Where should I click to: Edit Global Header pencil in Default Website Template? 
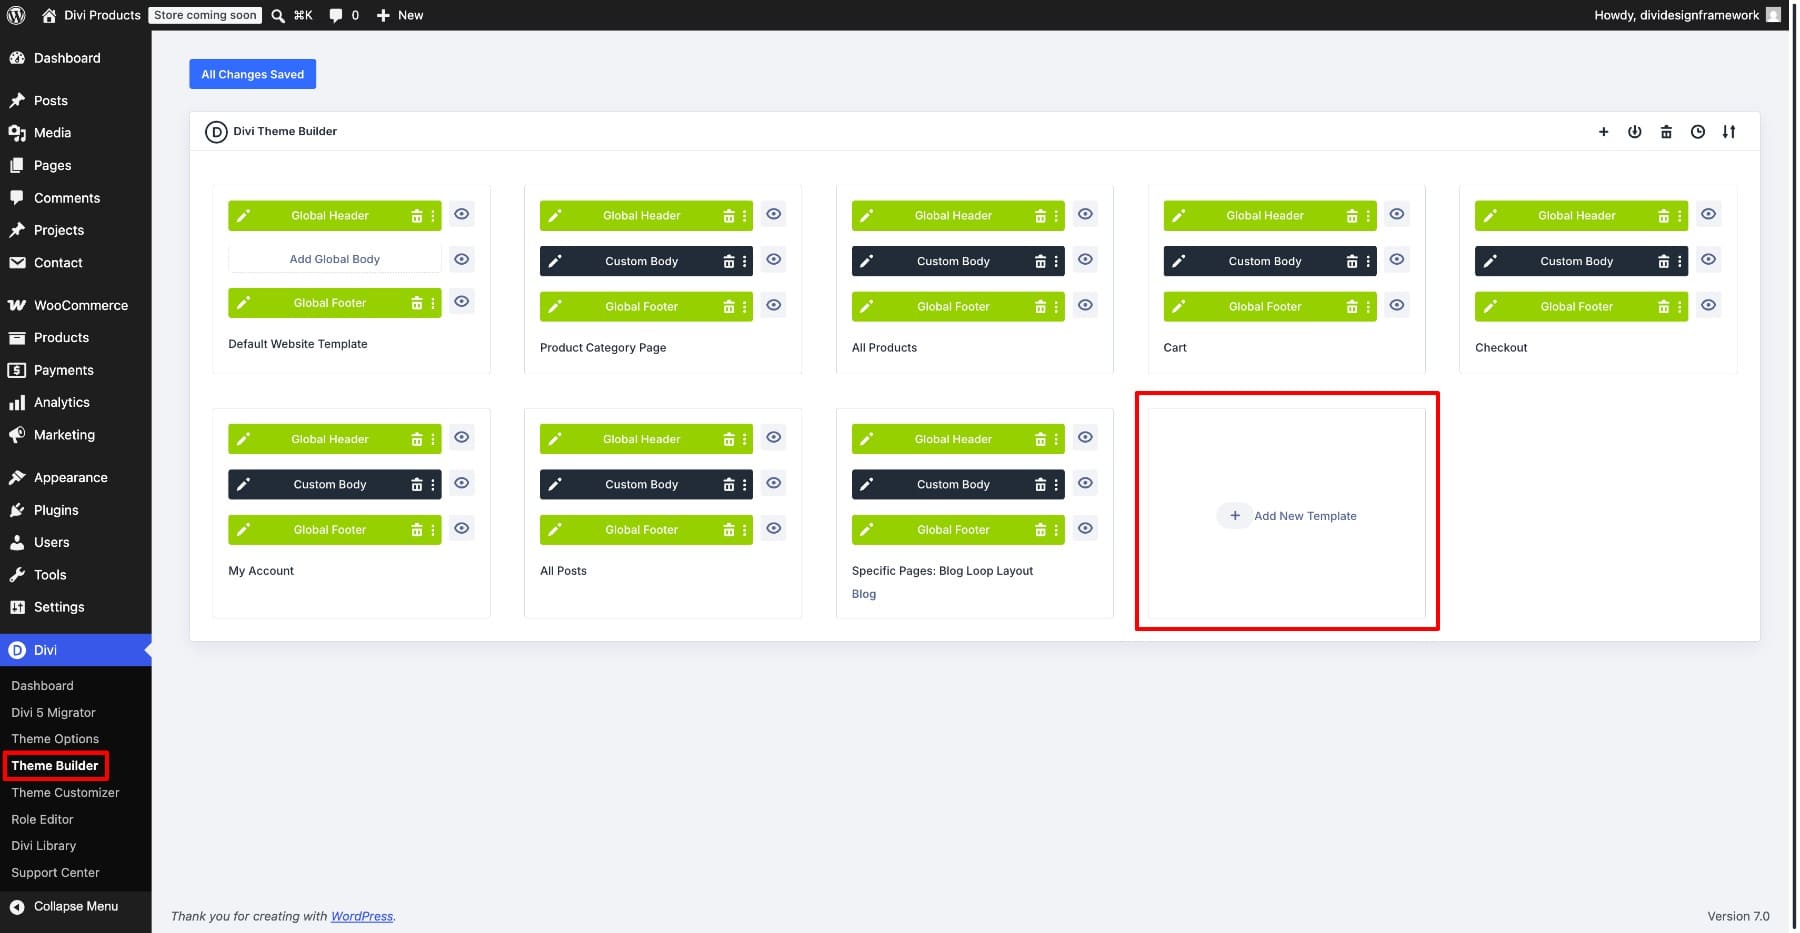[x=243, y=216]
